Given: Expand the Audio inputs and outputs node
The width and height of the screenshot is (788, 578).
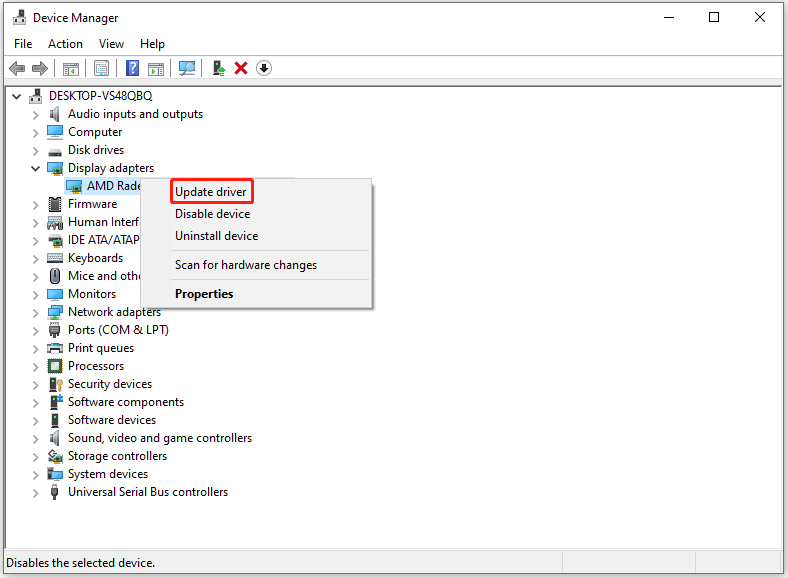Looking at the screenshot, I should [36, 114].
